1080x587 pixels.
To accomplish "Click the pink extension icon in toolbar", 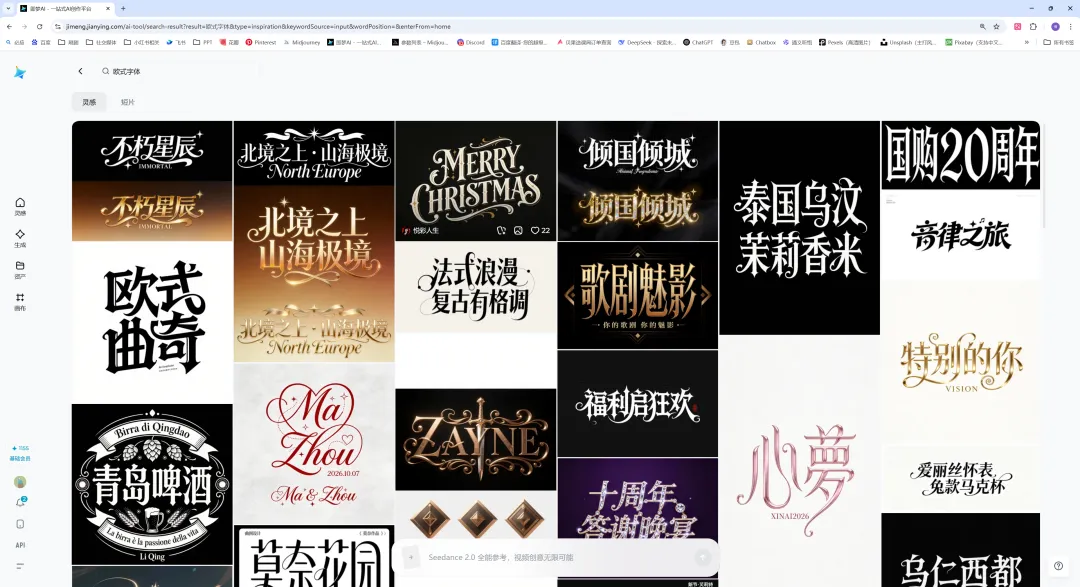I will click(x=1017, y=26).
